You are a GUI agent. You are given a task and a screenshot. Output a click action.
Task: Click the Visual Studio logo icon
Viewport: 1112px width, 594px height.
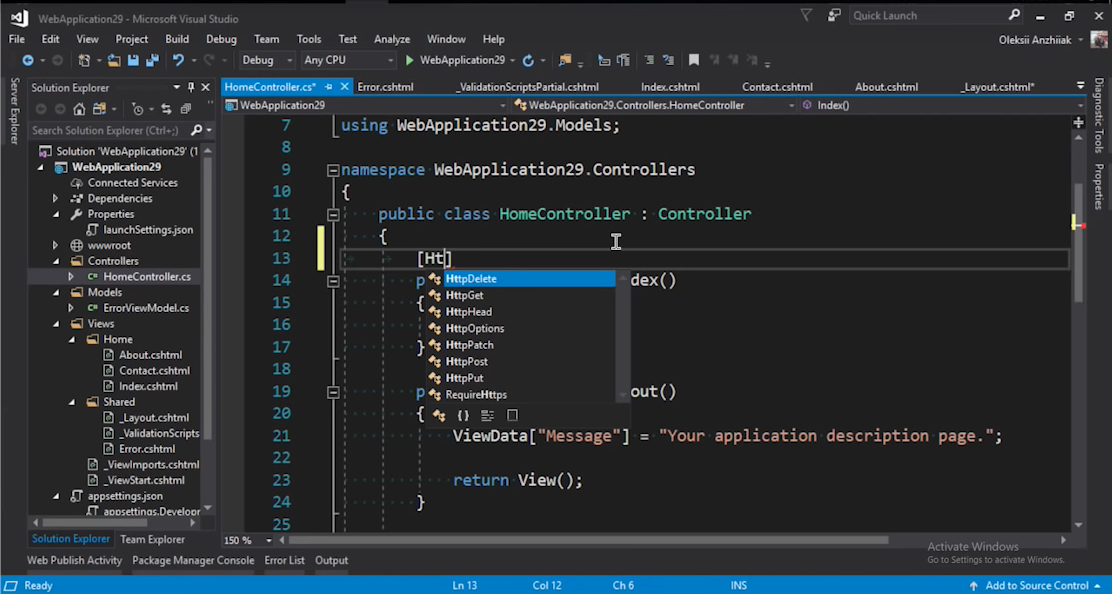[x=19, y=18]
